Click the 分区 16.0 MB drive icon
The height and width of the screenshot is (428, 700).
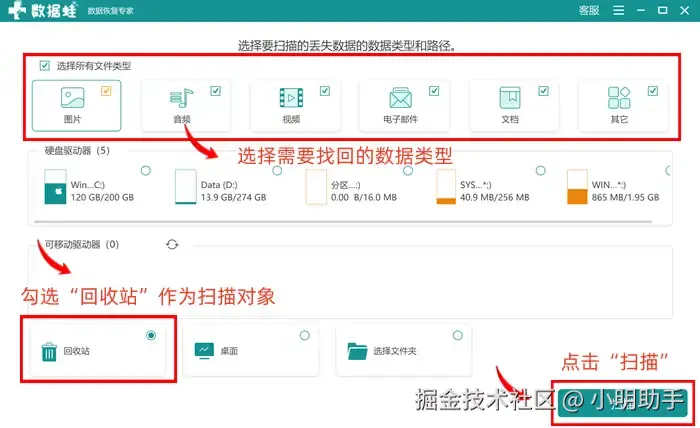(x=316, y=187)
